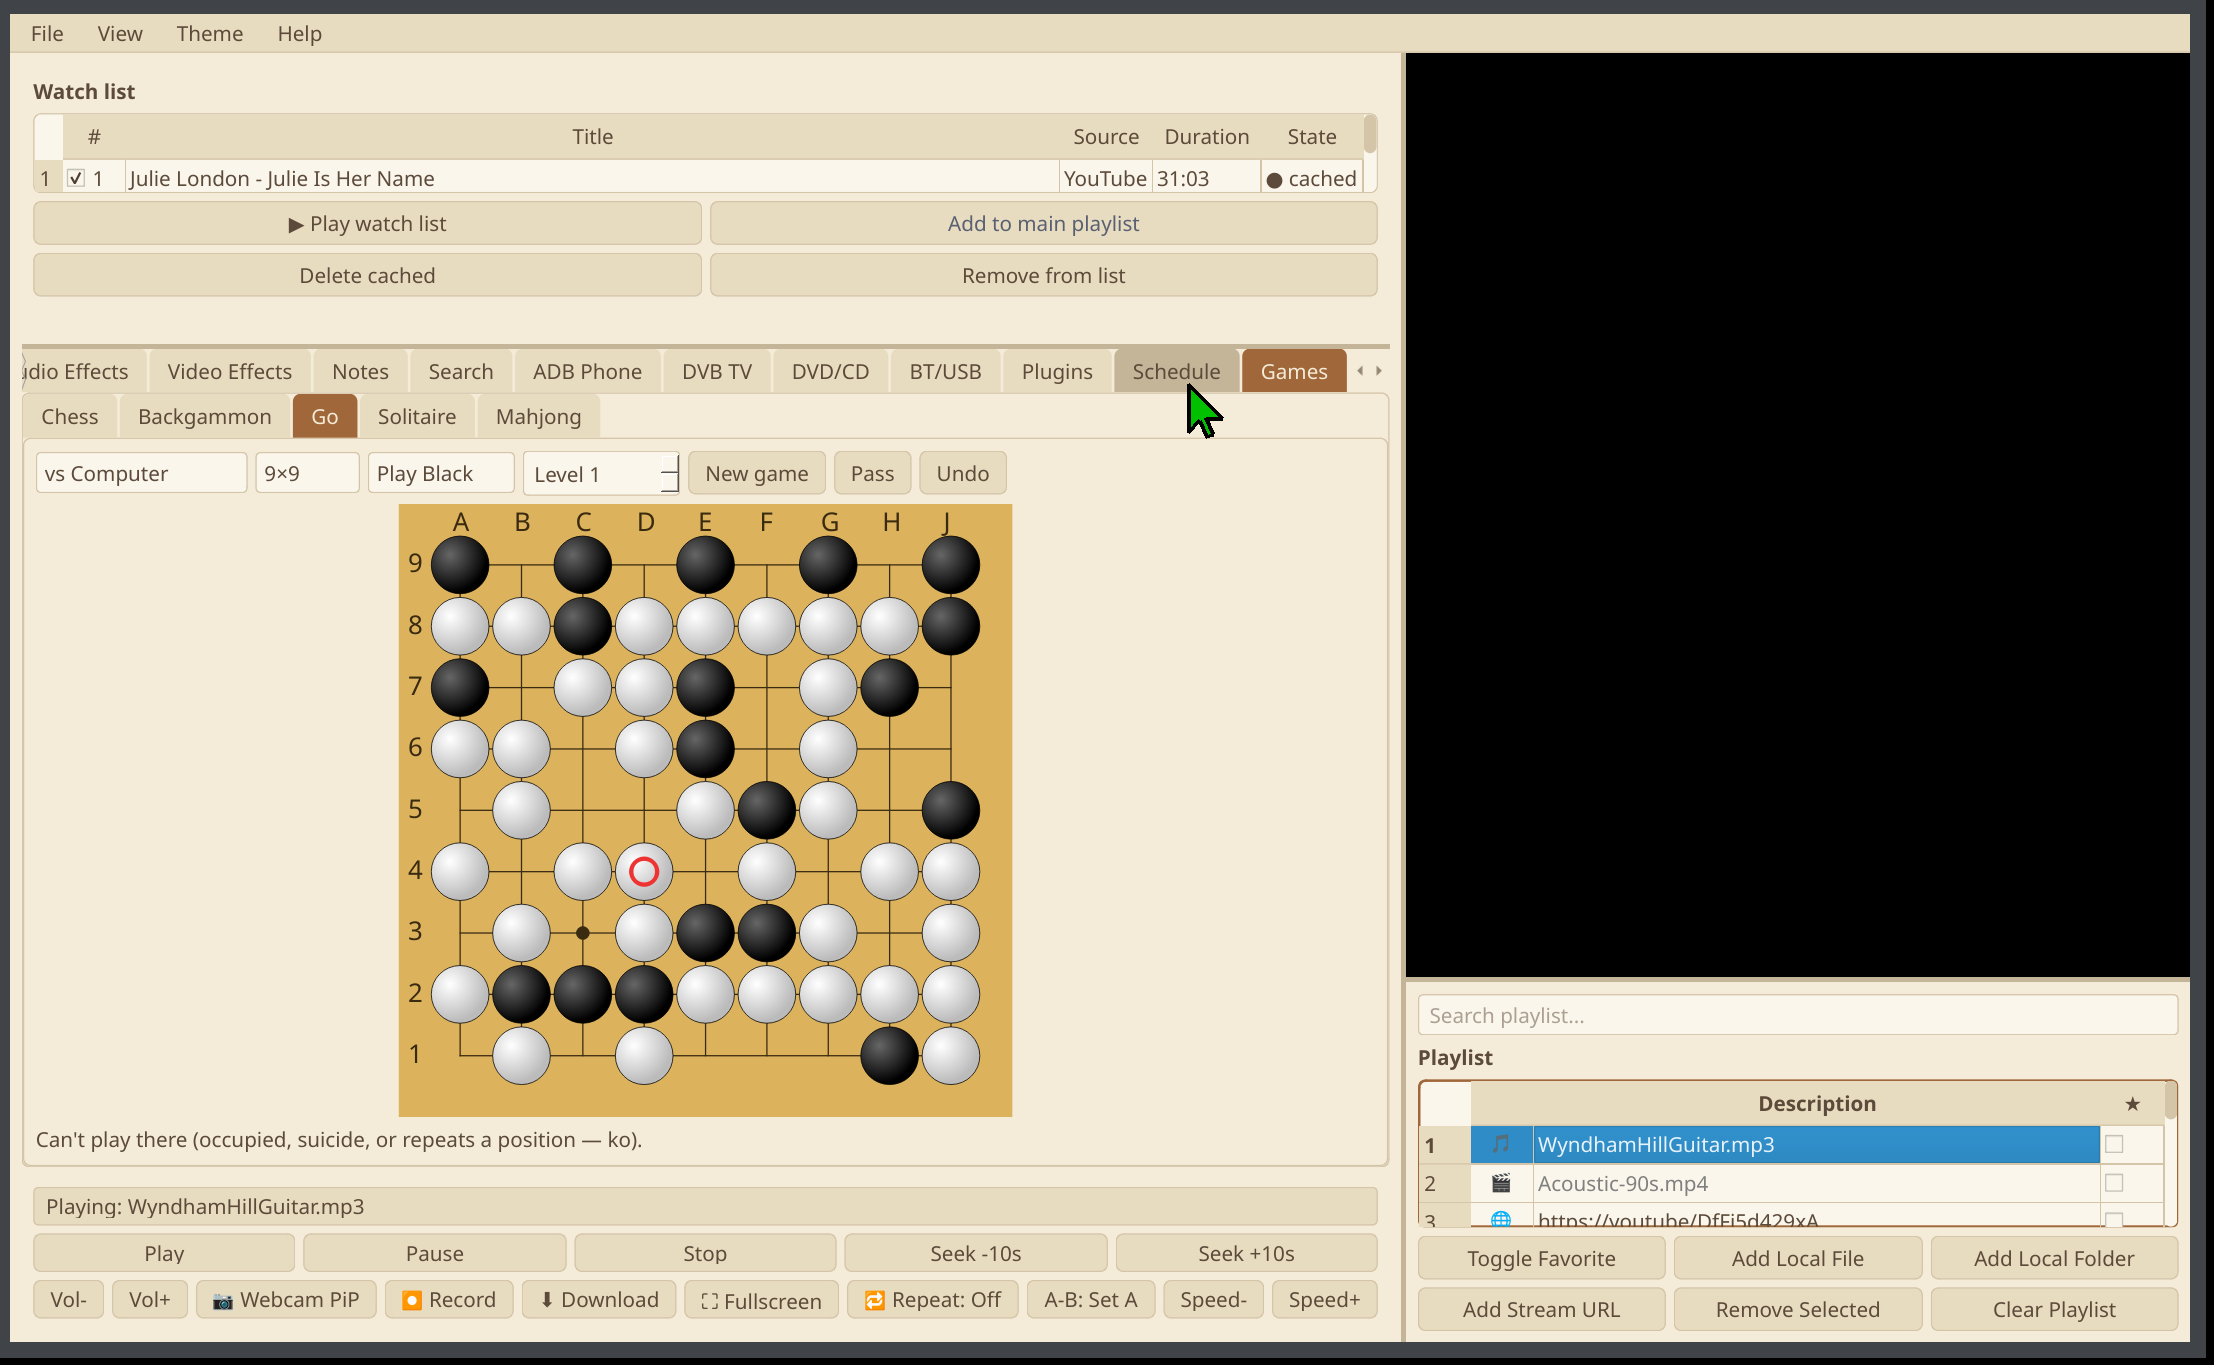Open the vs Computer mode dropdown

pyautogui.click(x=141, y=473)
